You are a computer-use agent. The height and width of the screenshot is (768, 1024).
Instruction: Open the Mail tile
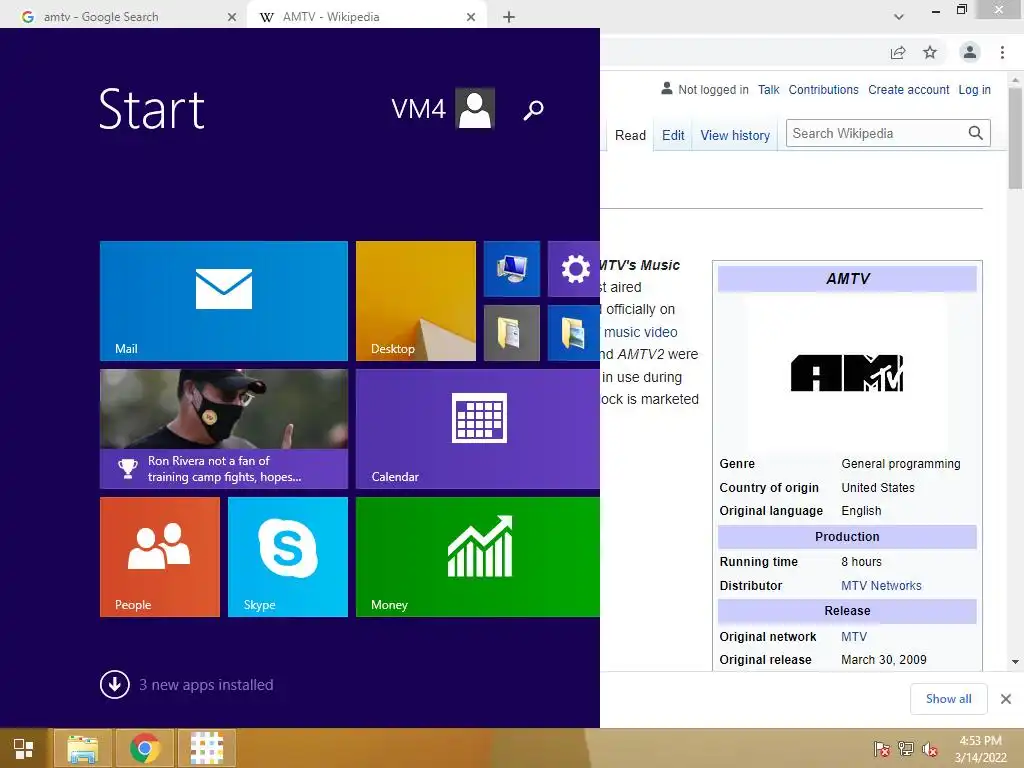pyautogui.click(x=223, y=300)
